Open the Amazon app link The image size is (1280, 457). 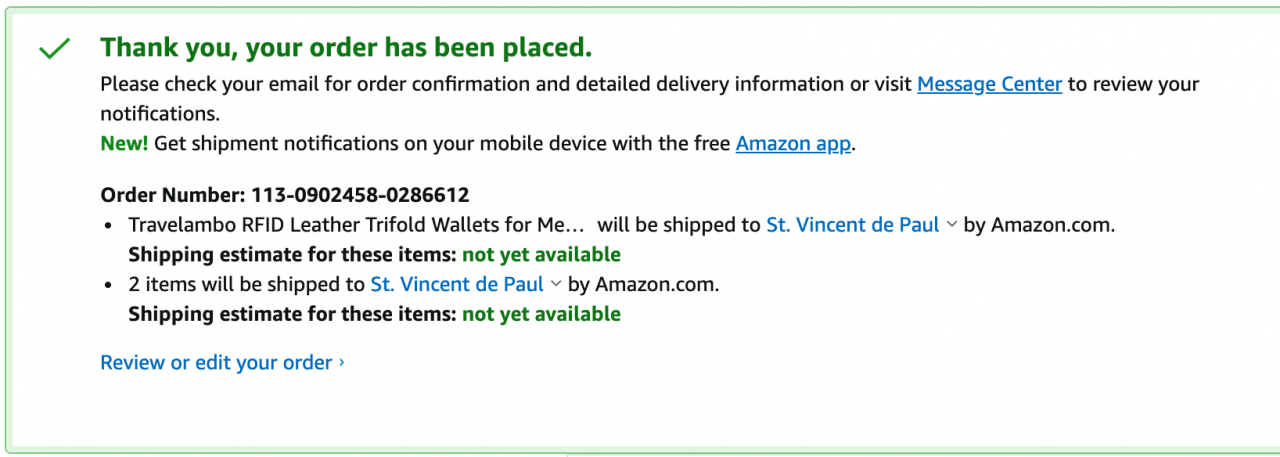coord(793,143)
